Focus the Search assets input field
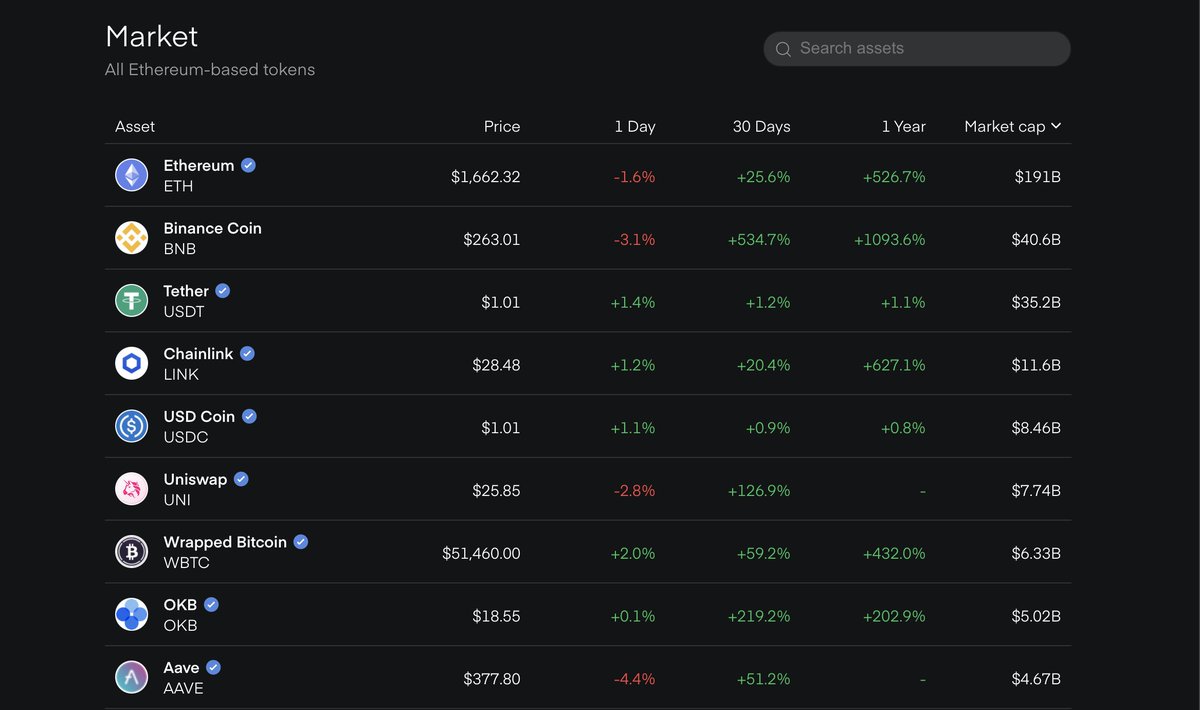Viewport: 1200px width, 710px height. point(917,49)
